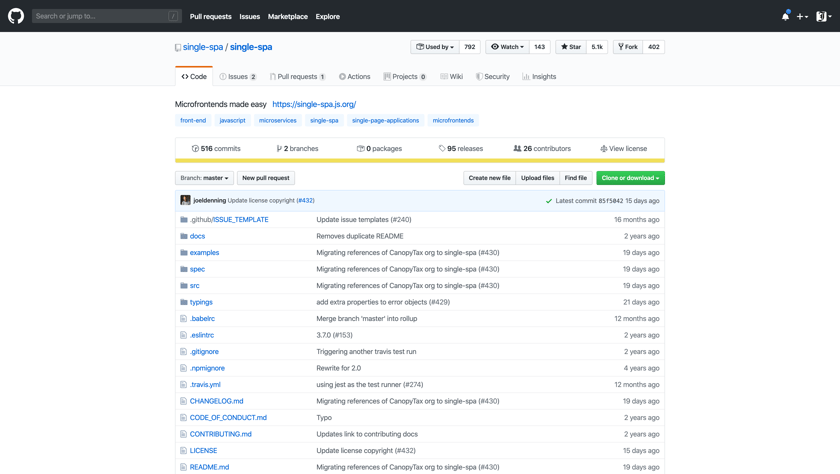Screen dimensions: 840x474
Task: Focus the Search or jump to field
Action: point(107,16)
